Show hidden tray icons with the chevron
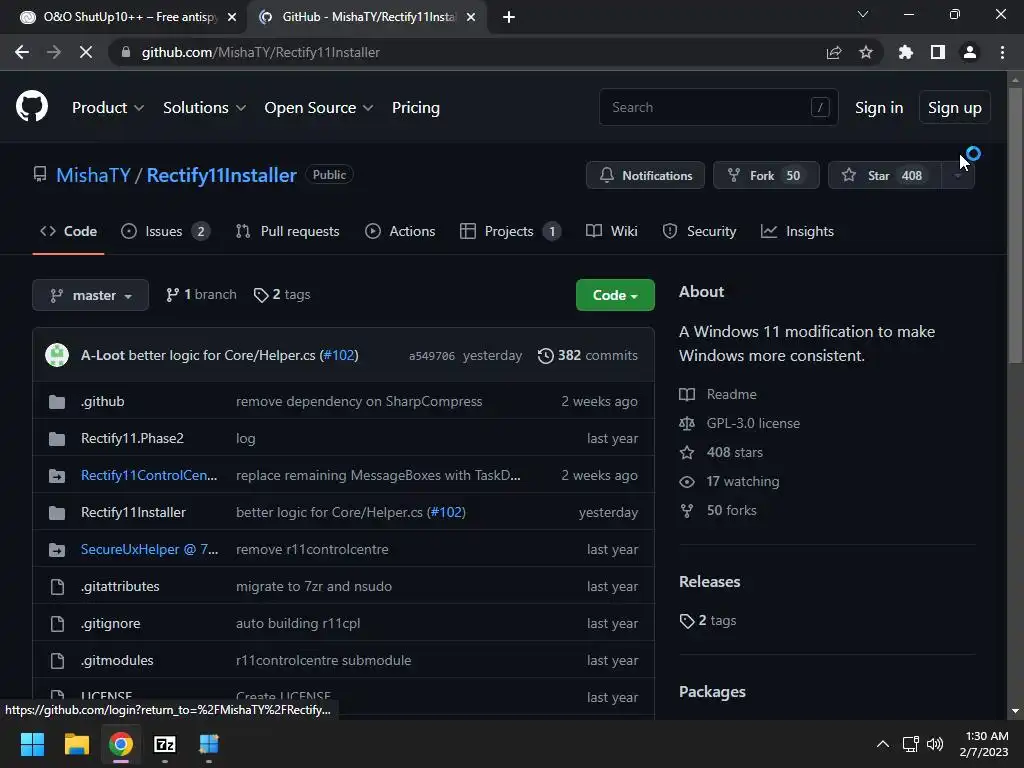 [882, 744]
